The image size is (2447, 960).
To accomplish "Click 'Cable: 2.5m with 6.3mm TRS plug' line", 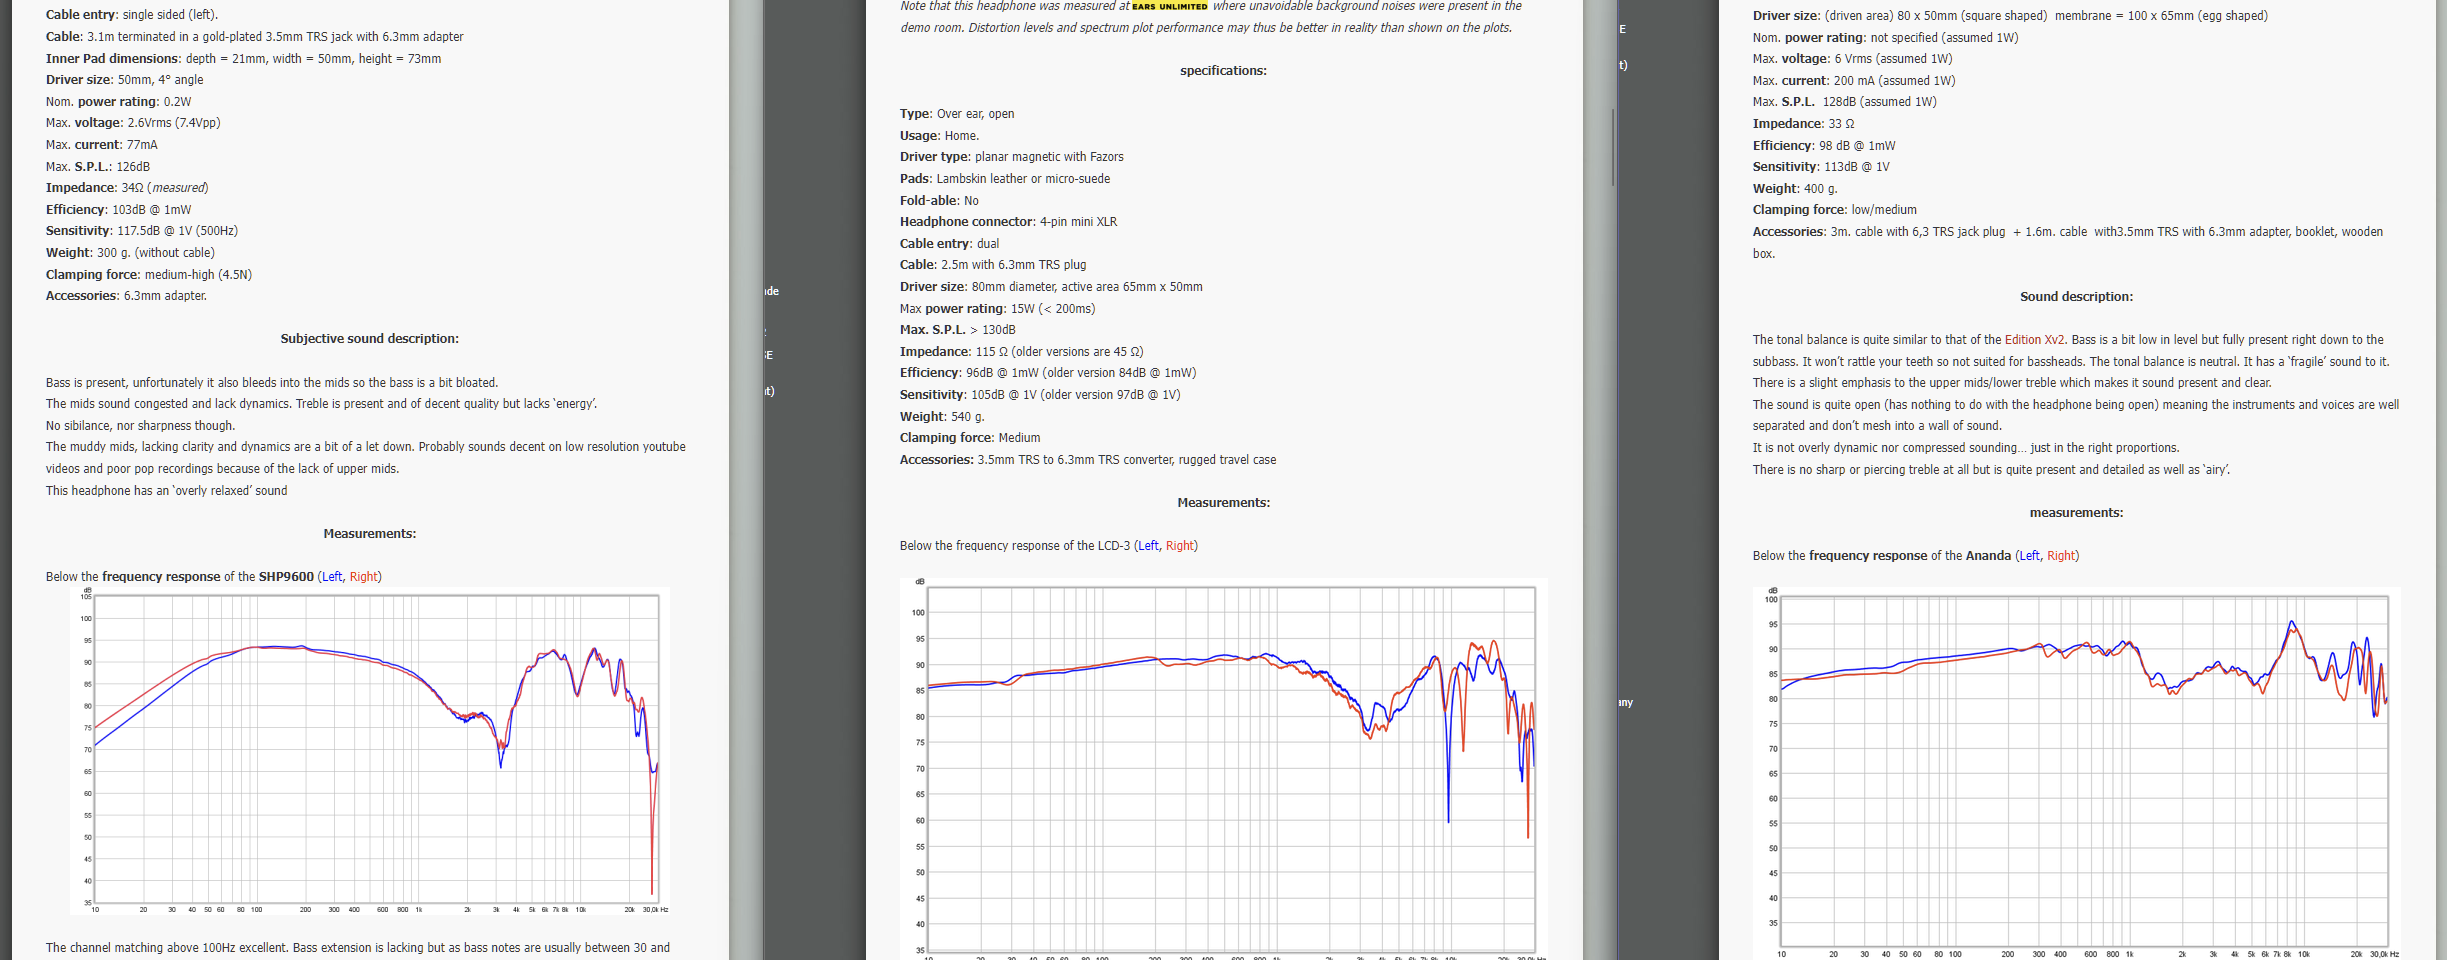I will [x=993, y=265].
